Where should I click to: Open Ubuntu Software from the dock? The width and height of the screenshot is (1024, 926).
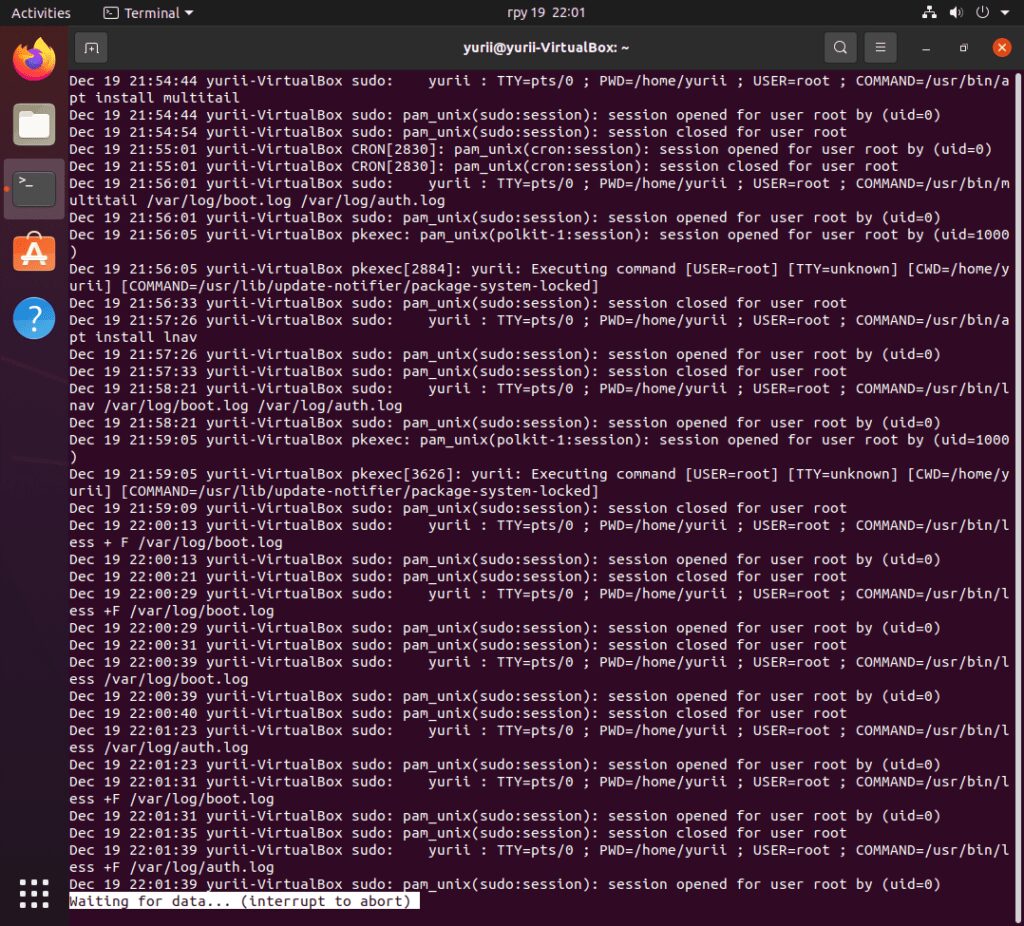[x=34, y=253]
